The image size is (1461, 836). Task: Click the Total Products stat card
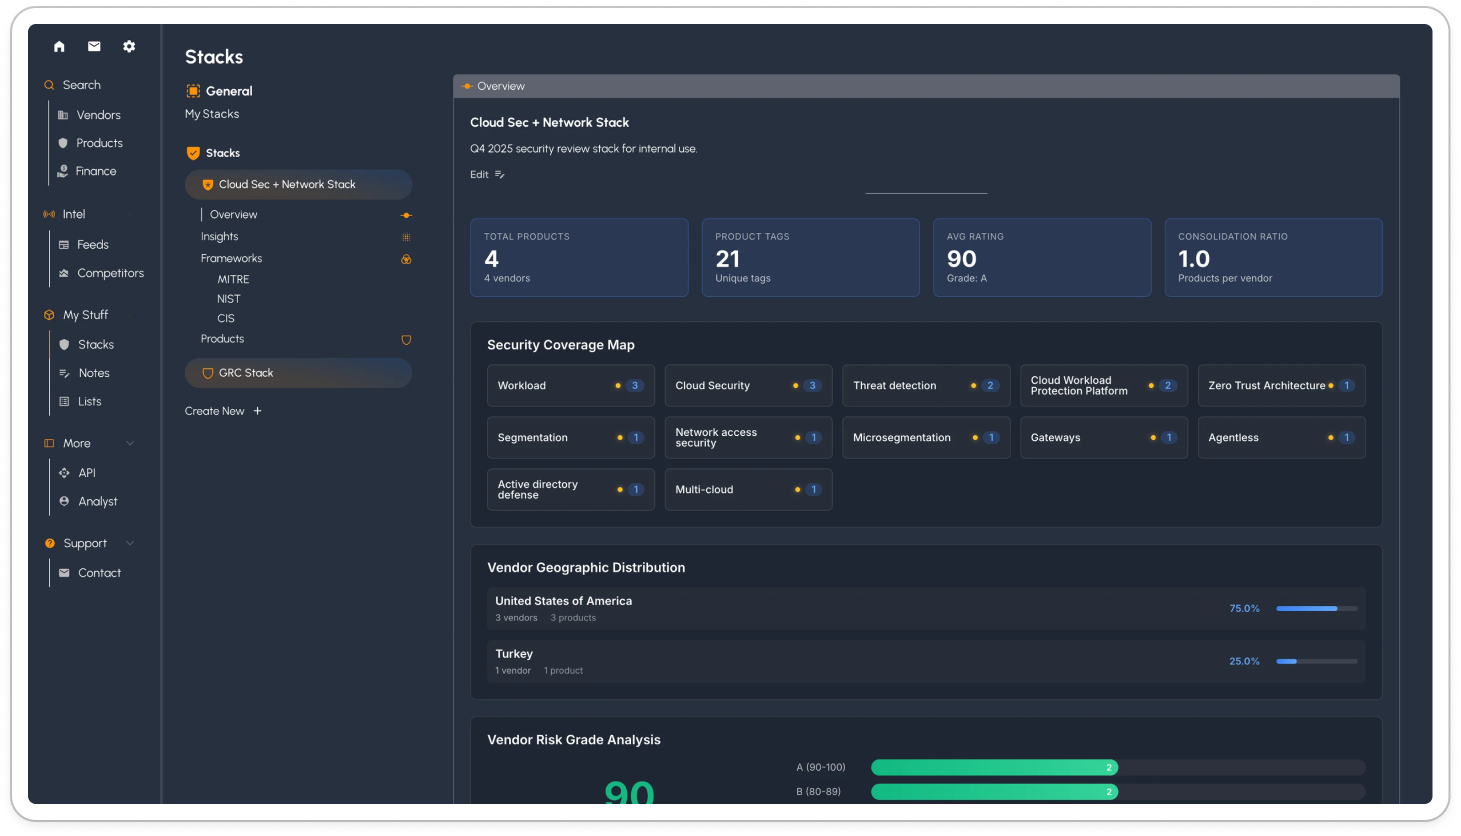point(579,258)
